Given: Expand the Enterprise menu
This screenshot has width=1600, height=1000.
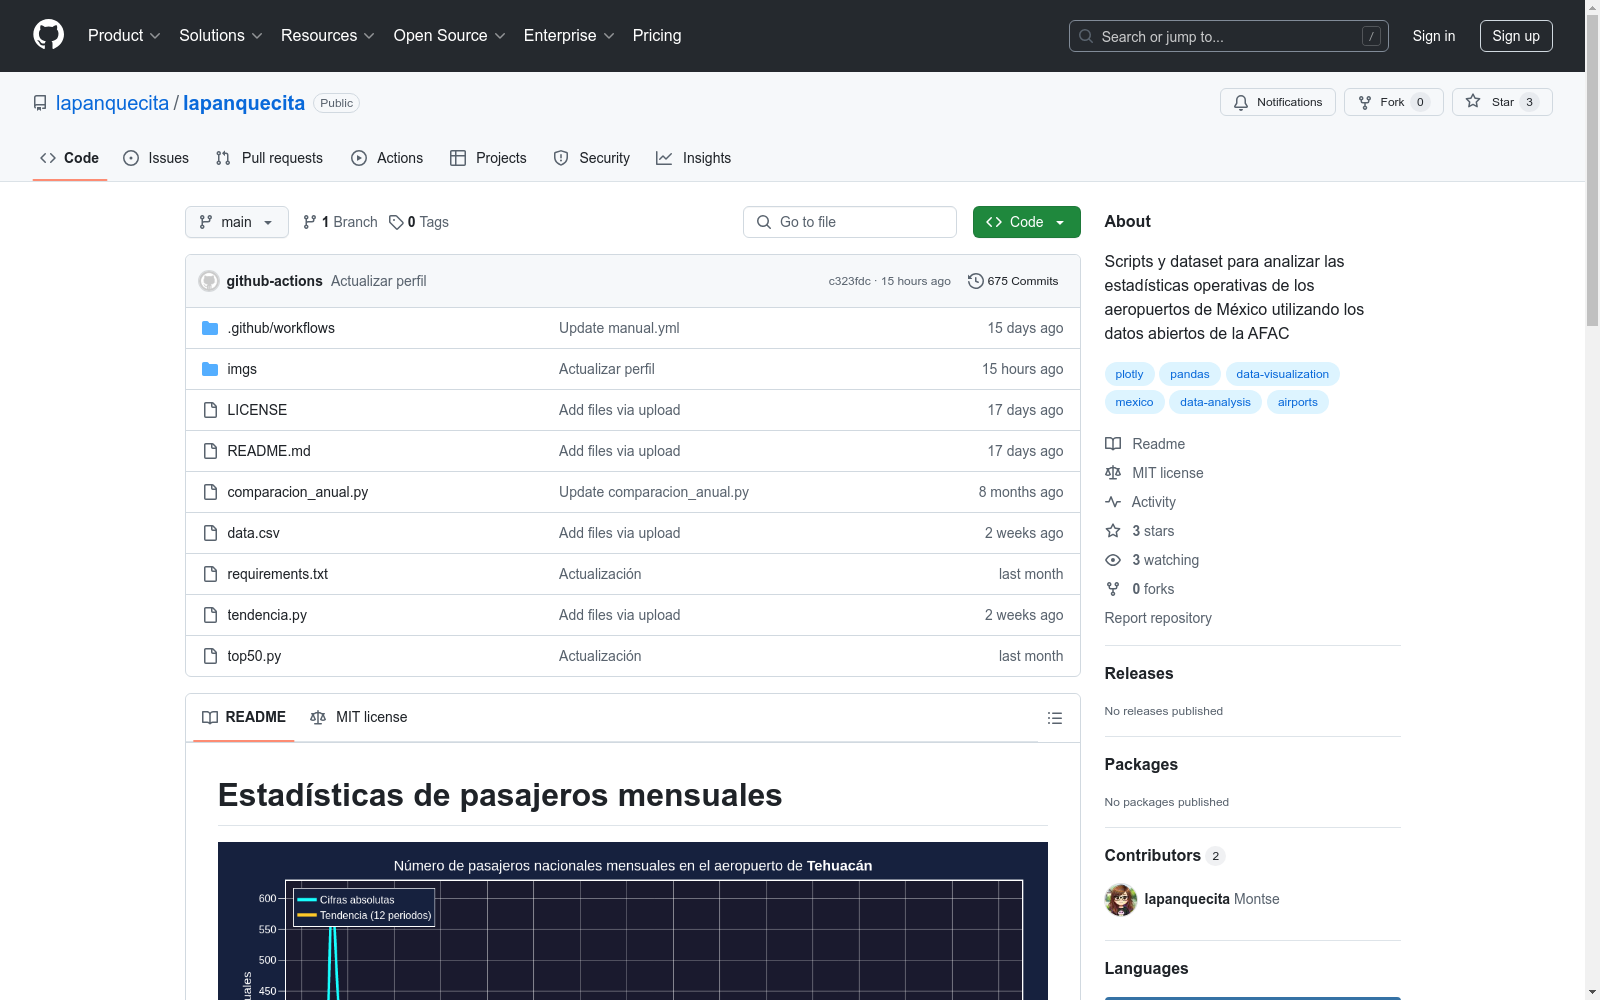Looking at the screenshot, I should (x=569, y=36).
